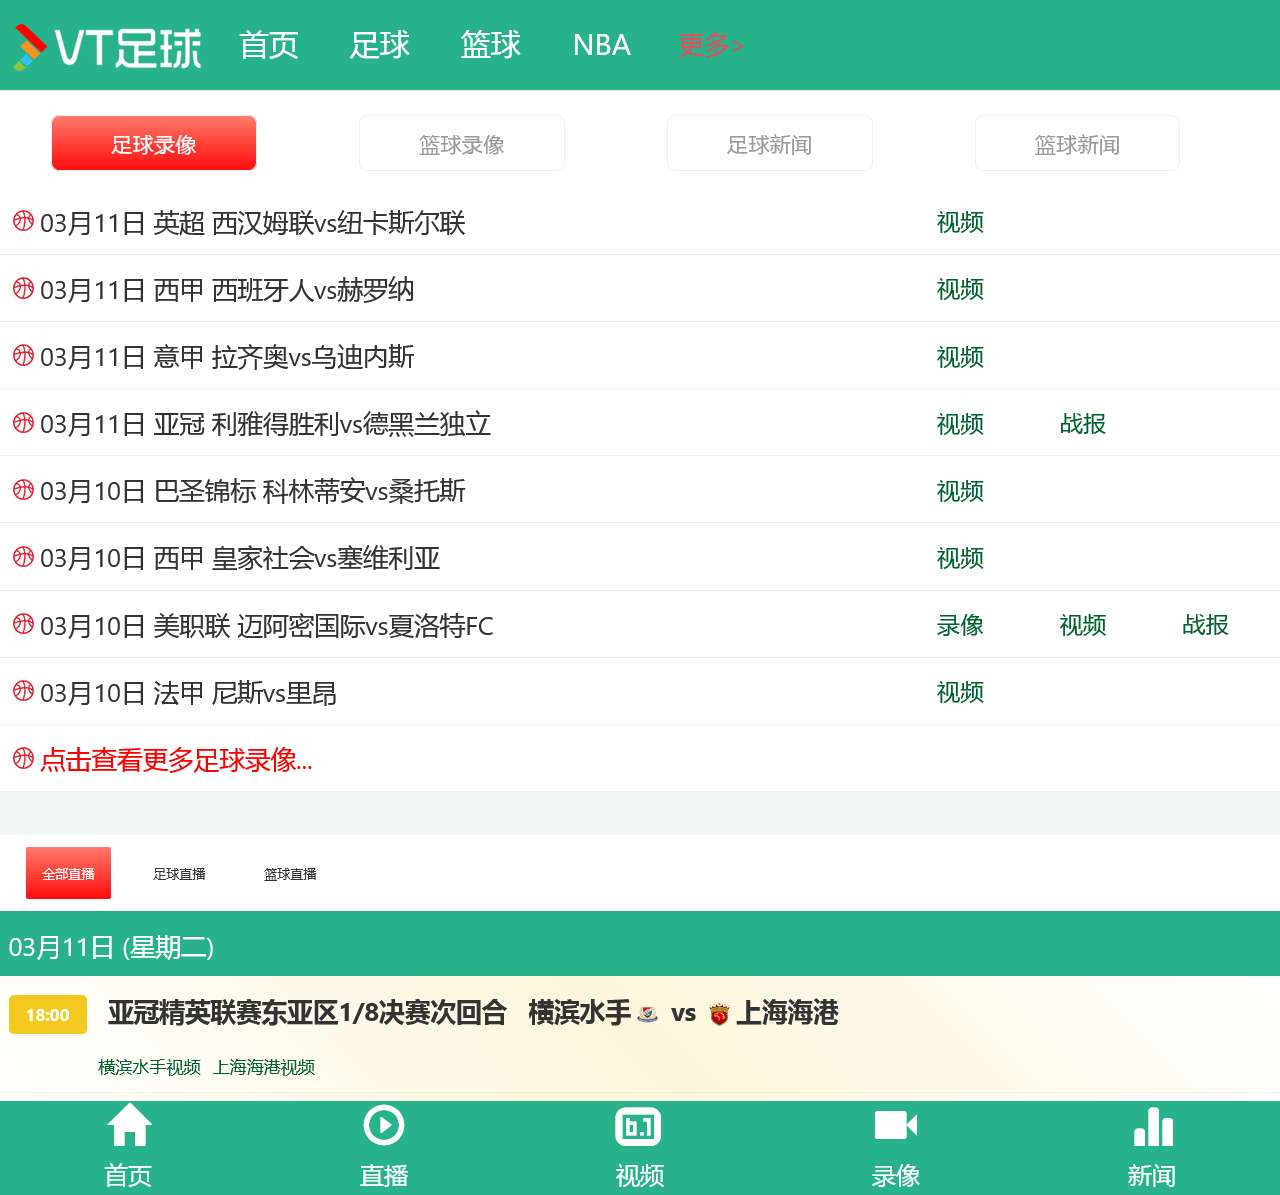This screenshot has width=1280, height=1195.
Task: Click ball icon beside 拉齐奥vs乌迪内斯
Action: [23, 355]
